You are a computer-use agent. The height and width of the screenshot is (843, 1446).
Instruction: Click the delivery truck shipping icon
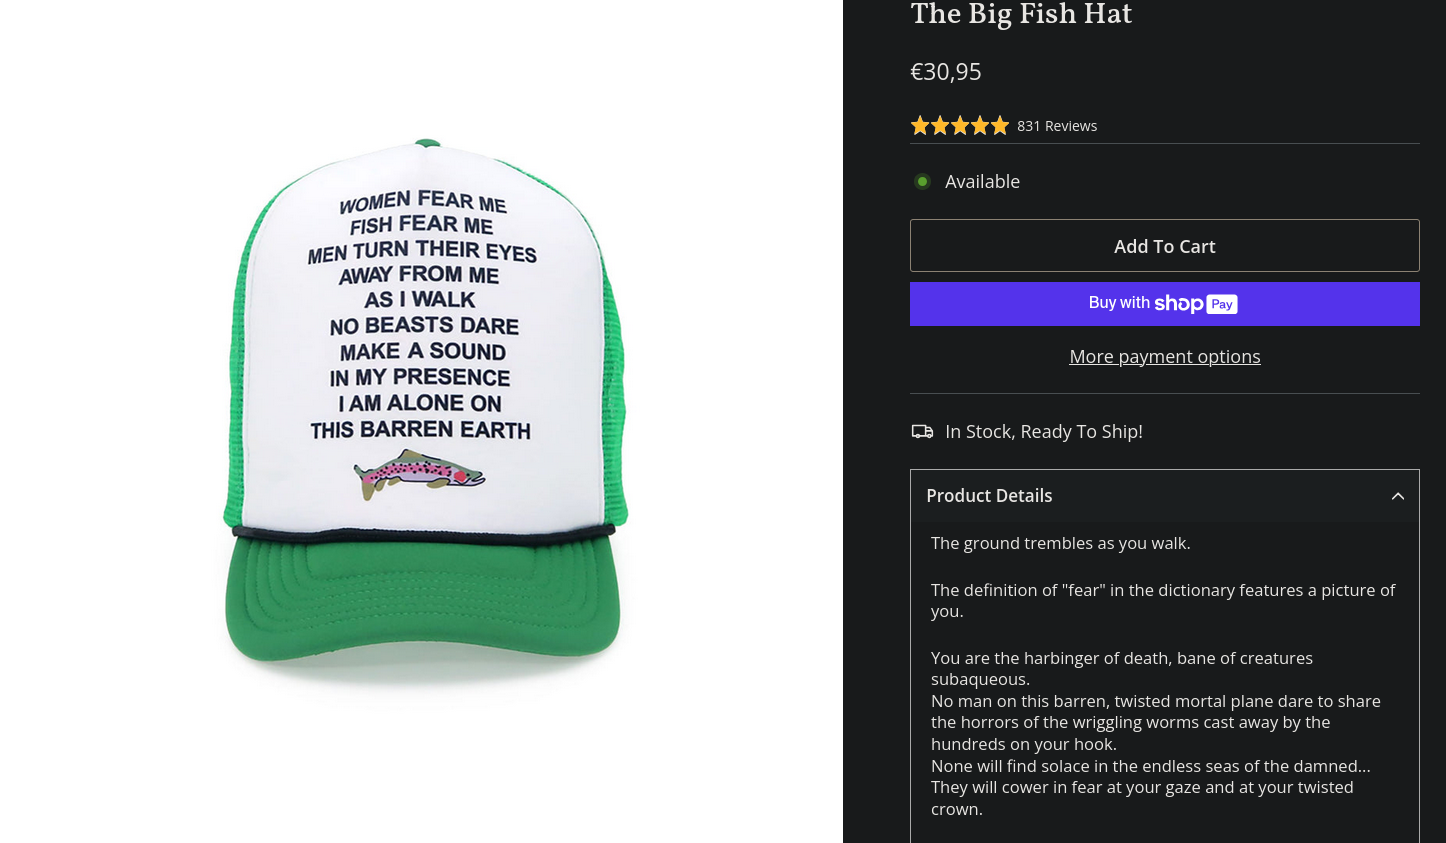922,431
